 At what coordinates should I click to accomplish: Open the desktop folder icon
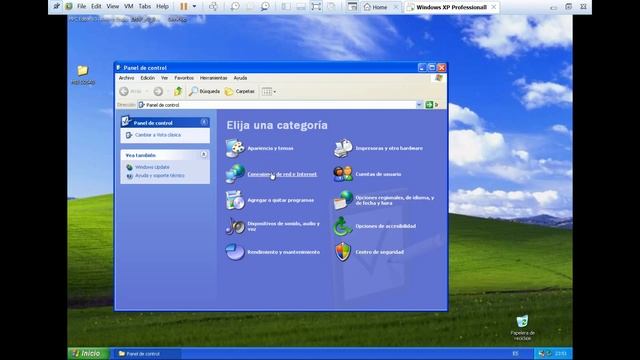[83, 71]
